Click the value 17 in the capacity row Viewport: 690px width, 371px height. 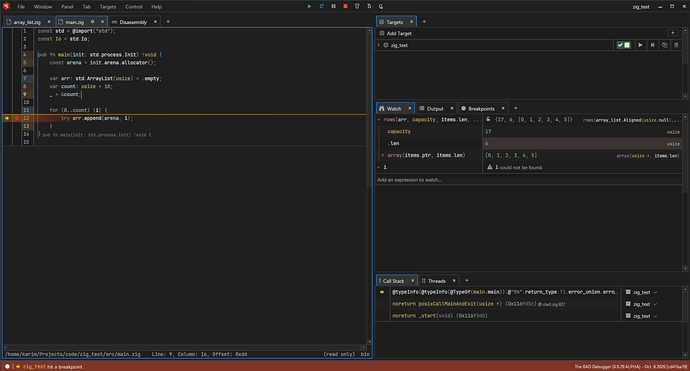(x=488, y=132)
